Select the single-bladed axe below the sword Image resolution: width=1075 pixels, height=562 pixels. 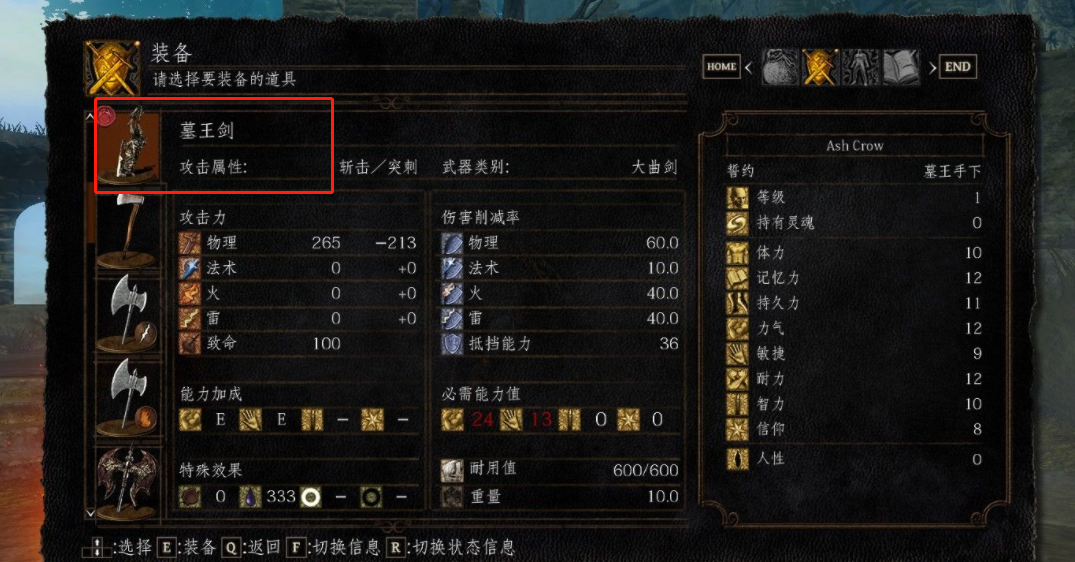[x=128, y=231]
